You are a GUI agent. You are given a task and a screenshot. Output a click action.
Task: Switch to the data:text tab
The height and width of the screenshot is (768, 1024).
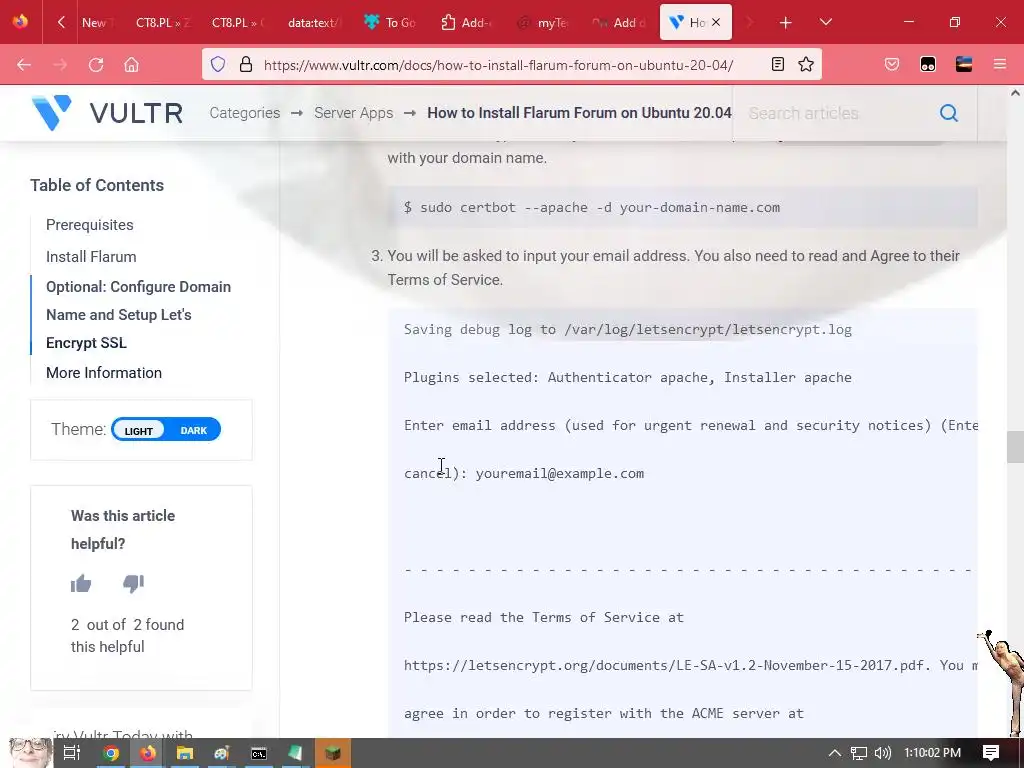pyautogui.click(x=315, y=23)
